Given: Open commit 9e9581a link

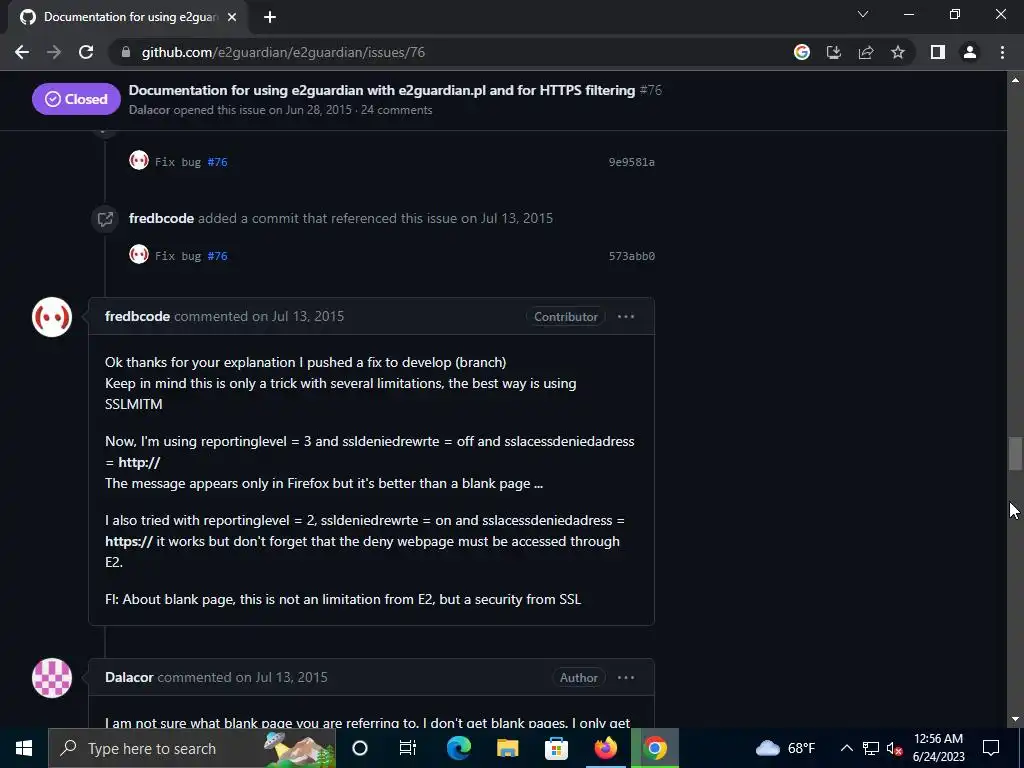Looking at the screenshot, I should (632, 162).
